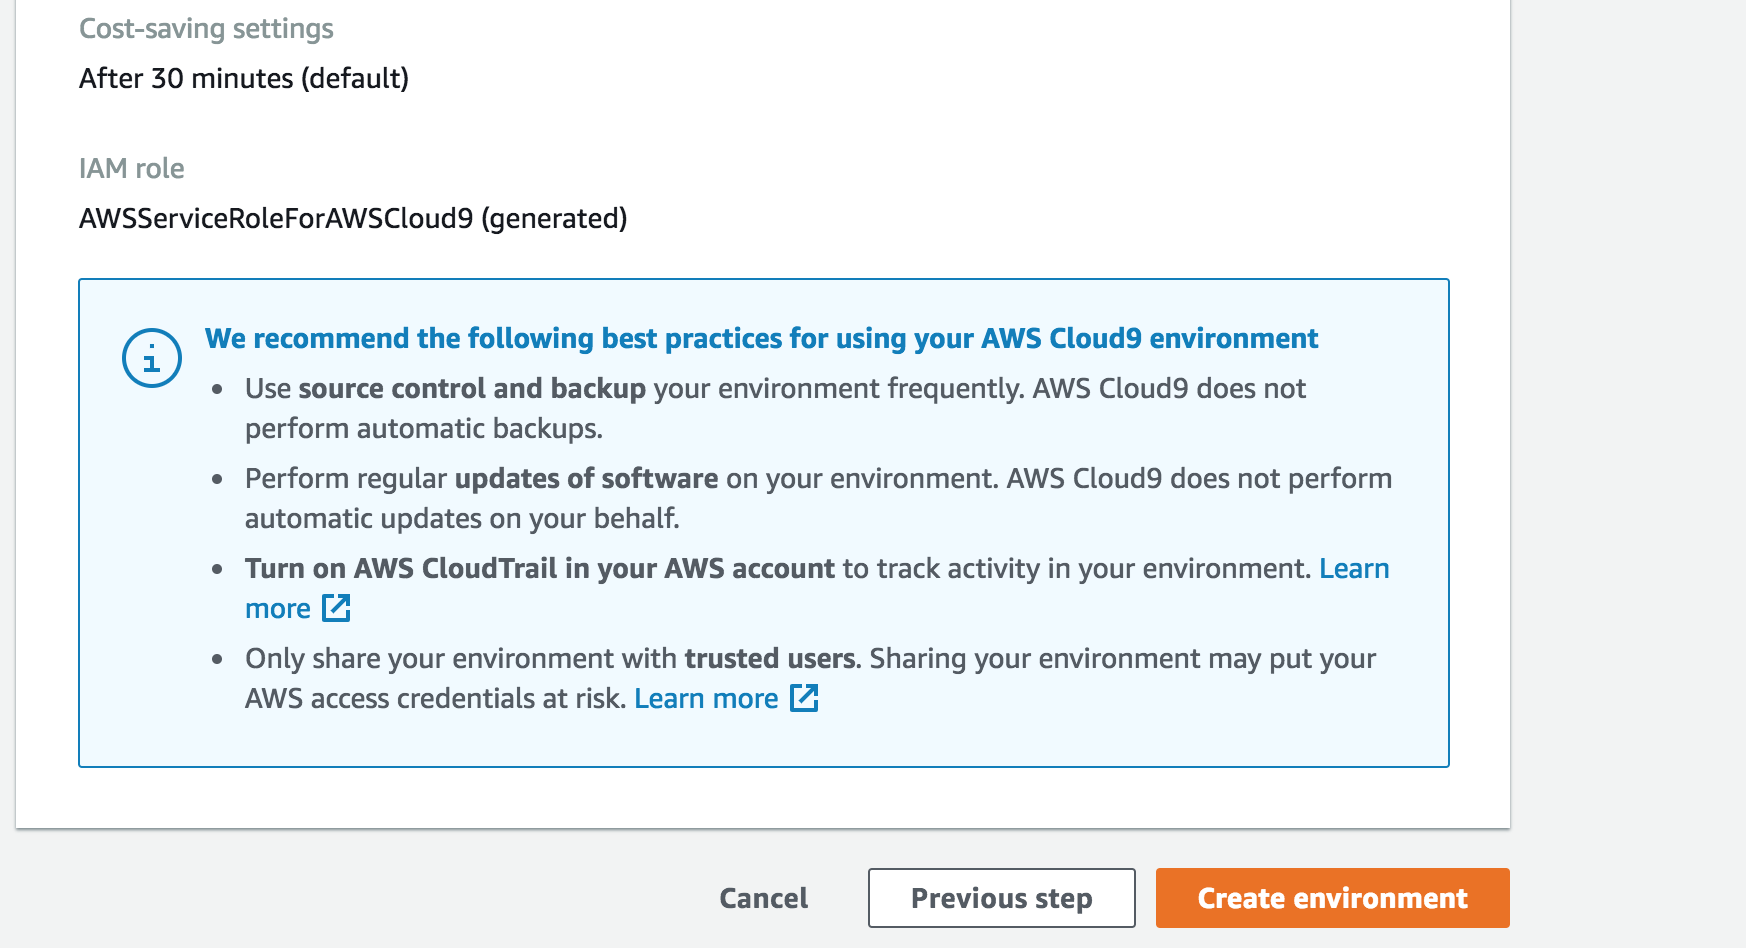
Task: Click the "automatic updates on your behalf." line
Action: (x=462, y=518)
